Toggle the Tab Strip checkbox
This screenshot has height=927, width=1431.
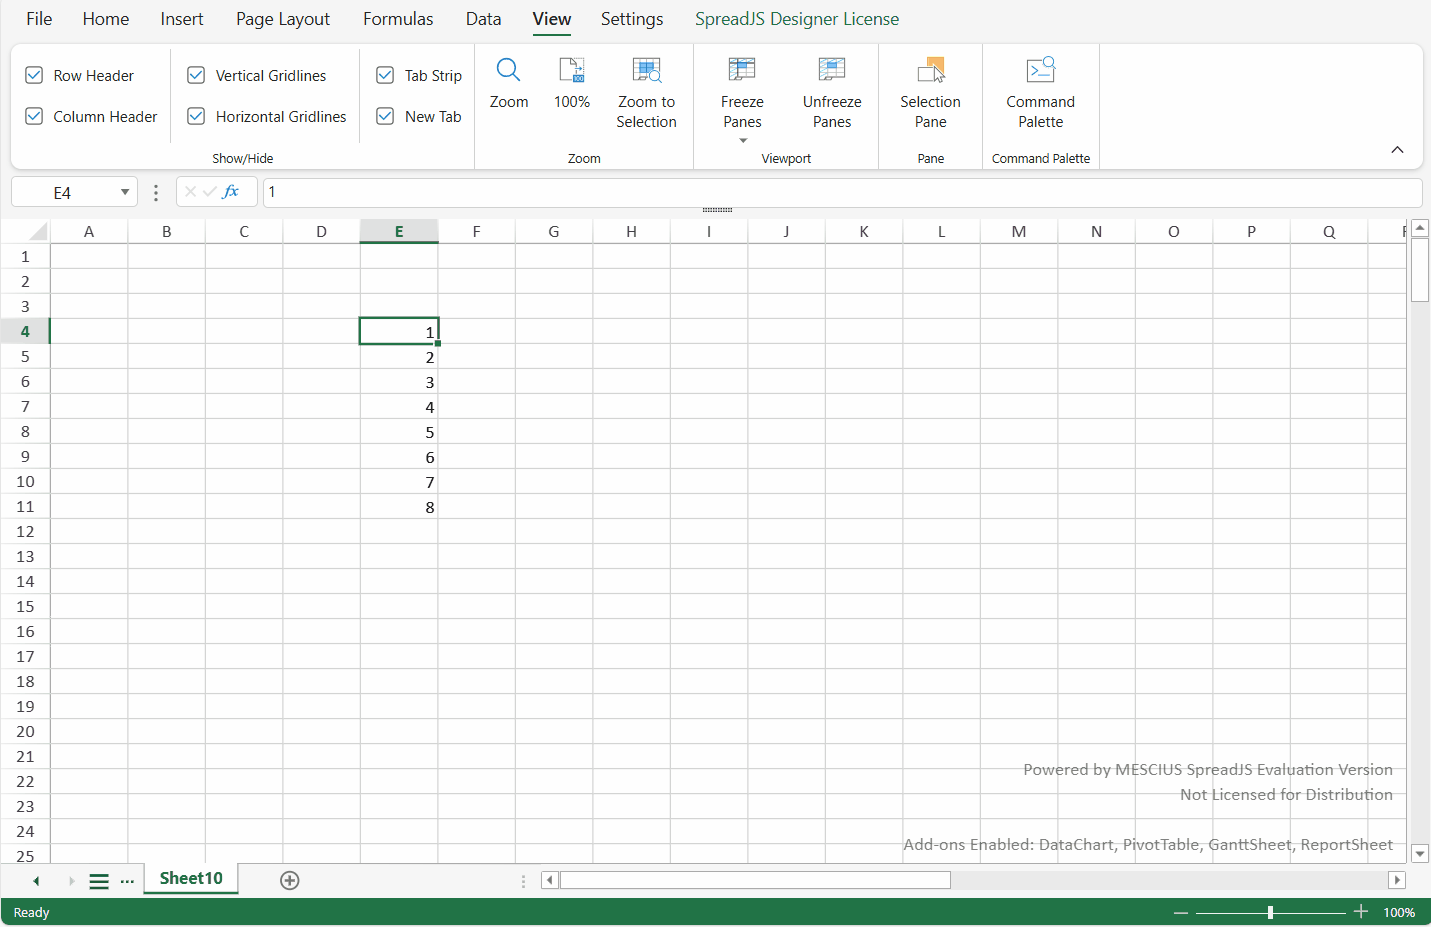click(385, 75)
